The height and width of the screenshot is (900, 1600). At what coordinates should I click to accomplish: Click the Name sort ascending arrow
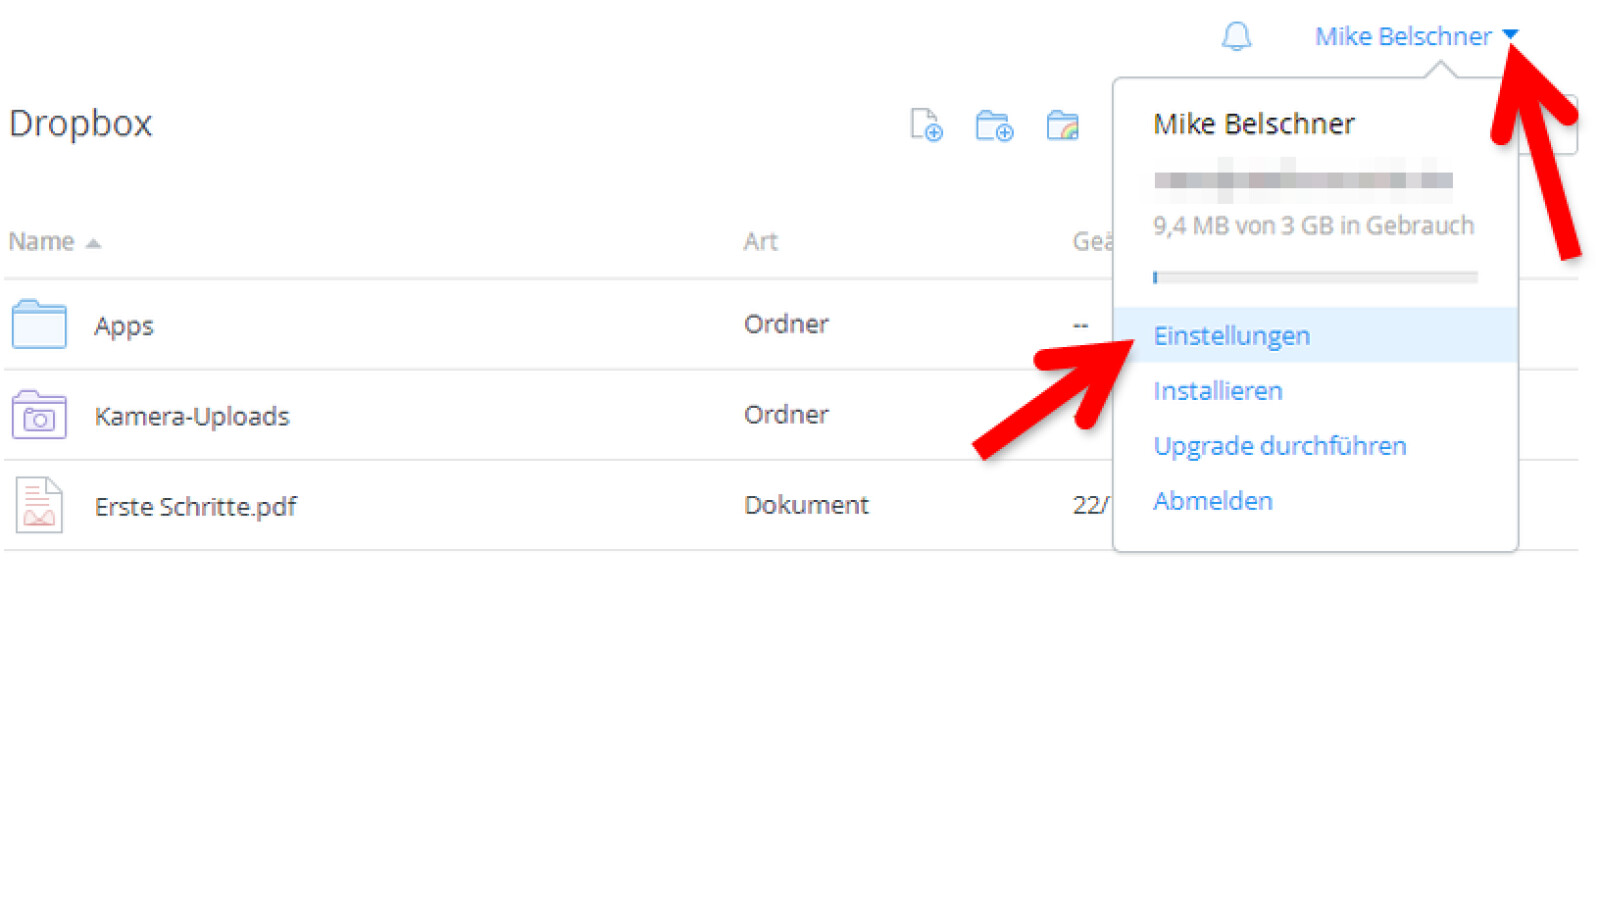pos(93,243)
